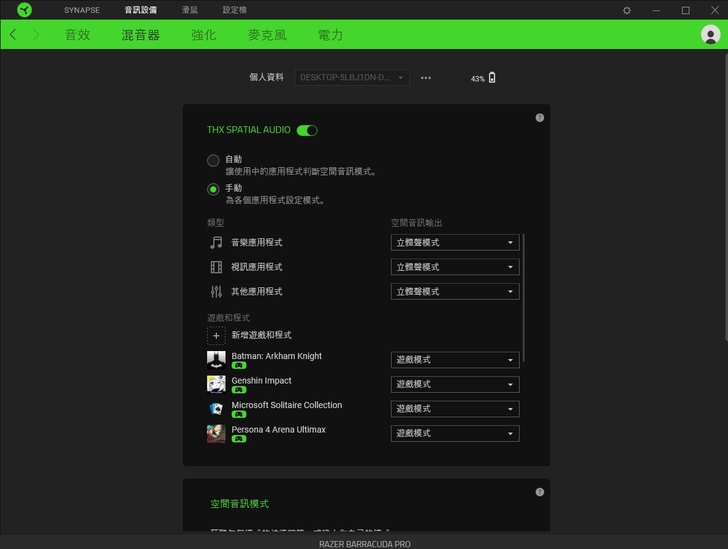This screenshot has width=728, height=549.
Task: Open profile options three-dot menu
Action: point(426,78)
